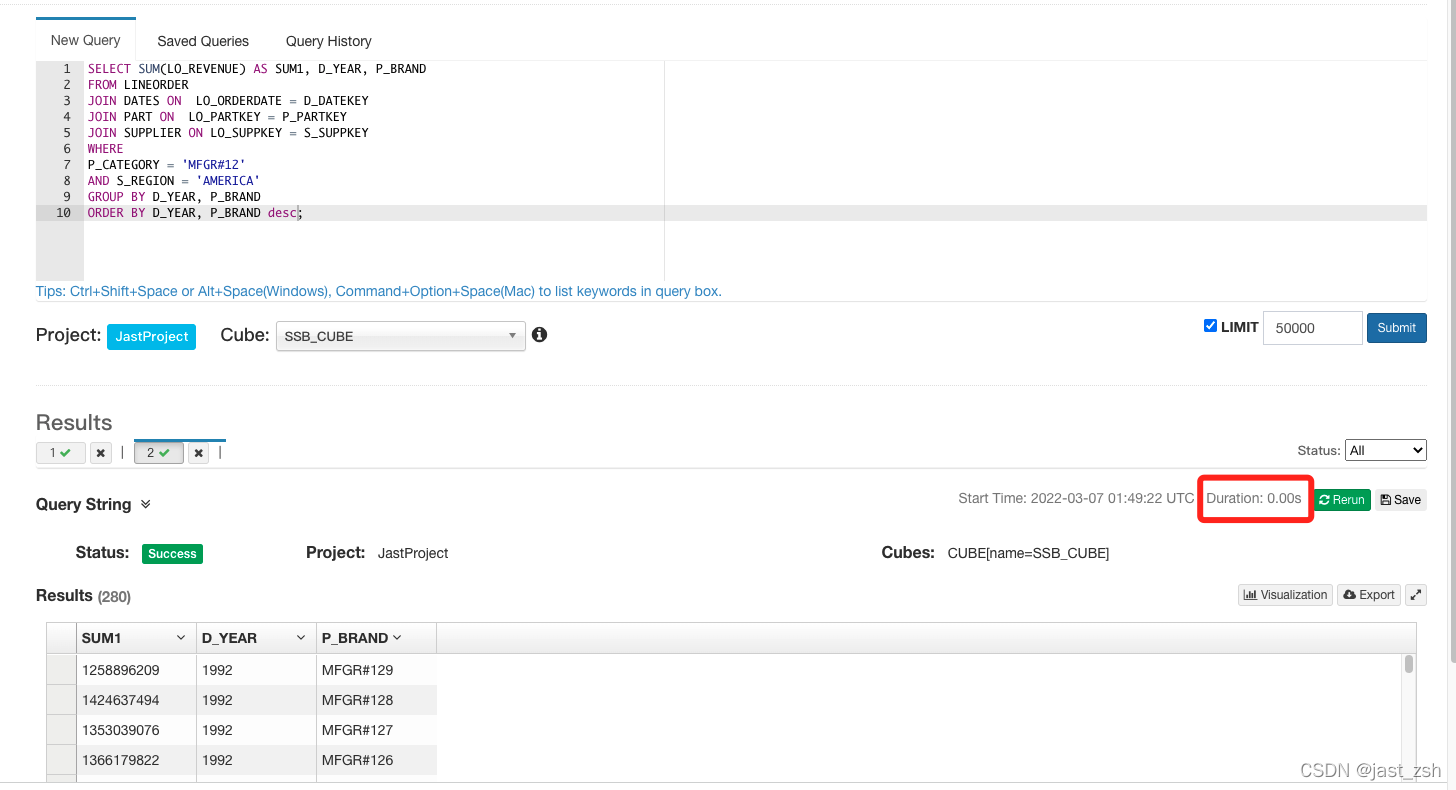The image size is (1456, 790).
Task: Select result tab 1
Action: coord(60,453)
